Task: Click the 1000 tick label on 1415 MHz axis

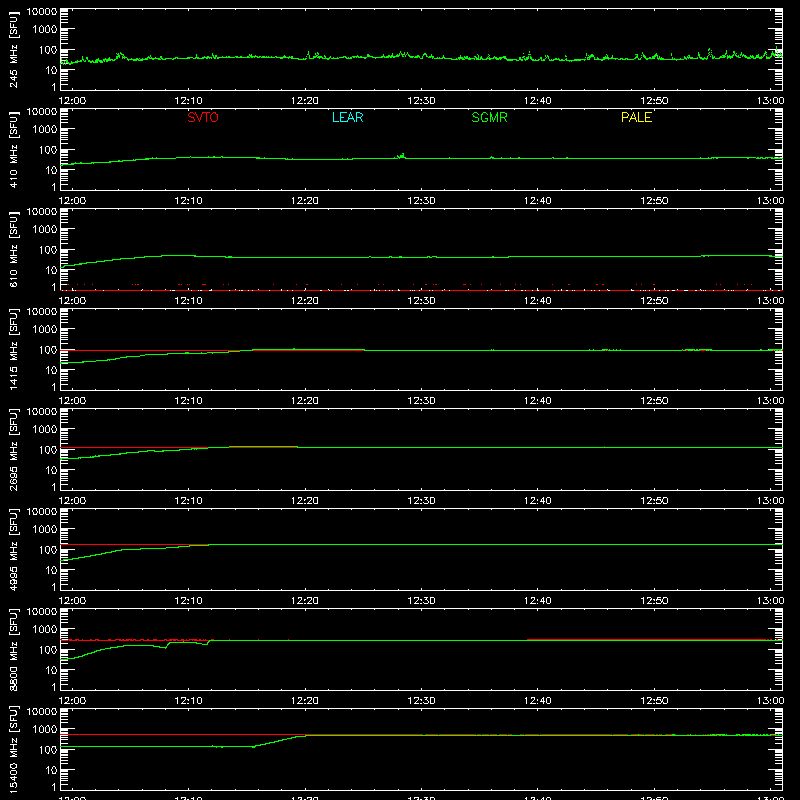Action: [x=45, y=329]
